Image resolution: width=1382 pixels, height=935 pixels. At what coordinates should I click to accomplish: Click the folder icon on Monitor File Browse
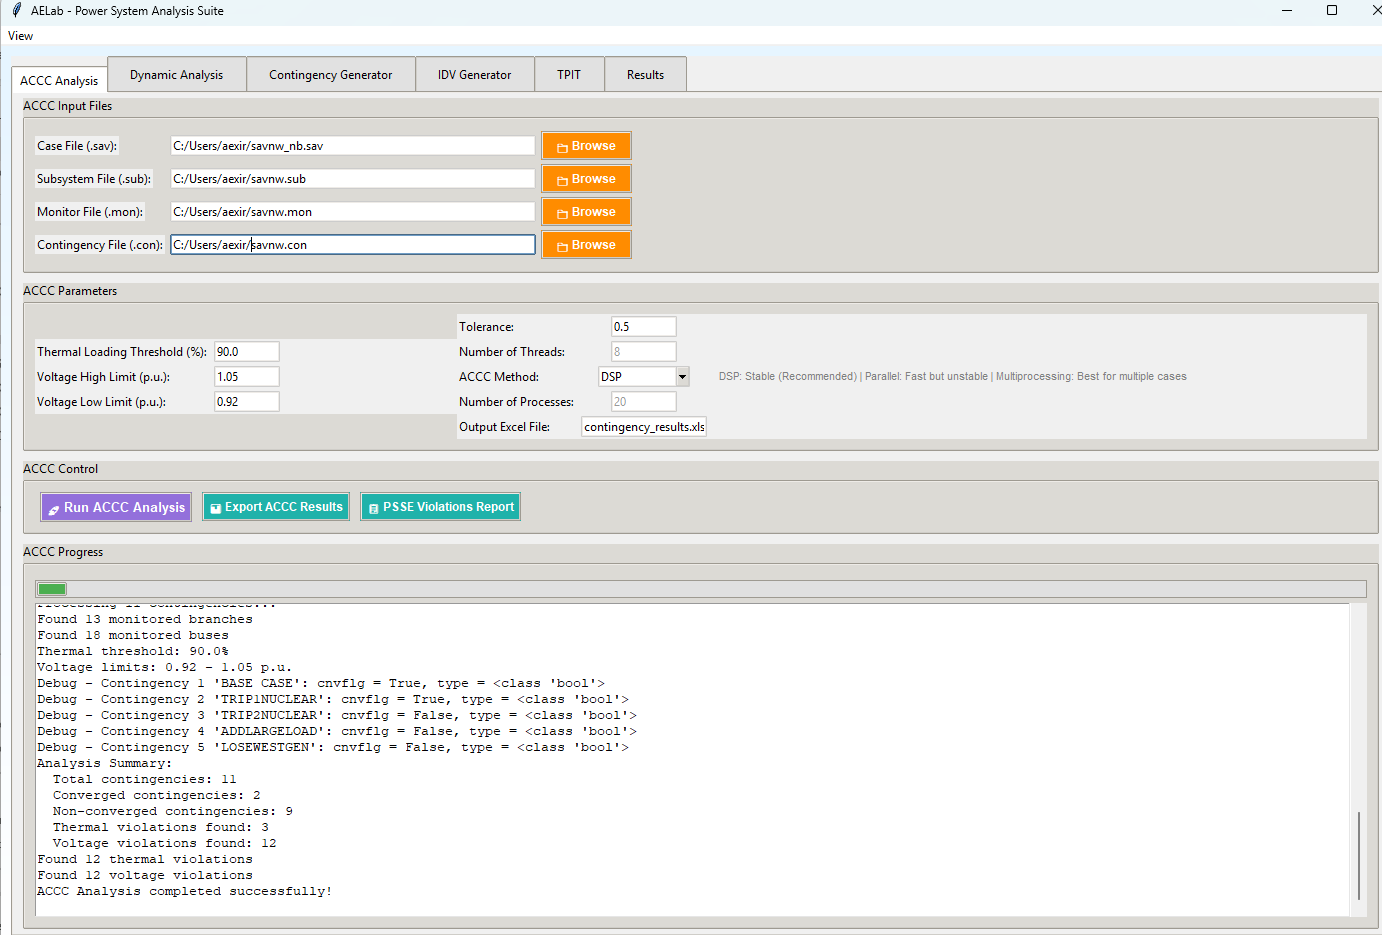[561, 211]
